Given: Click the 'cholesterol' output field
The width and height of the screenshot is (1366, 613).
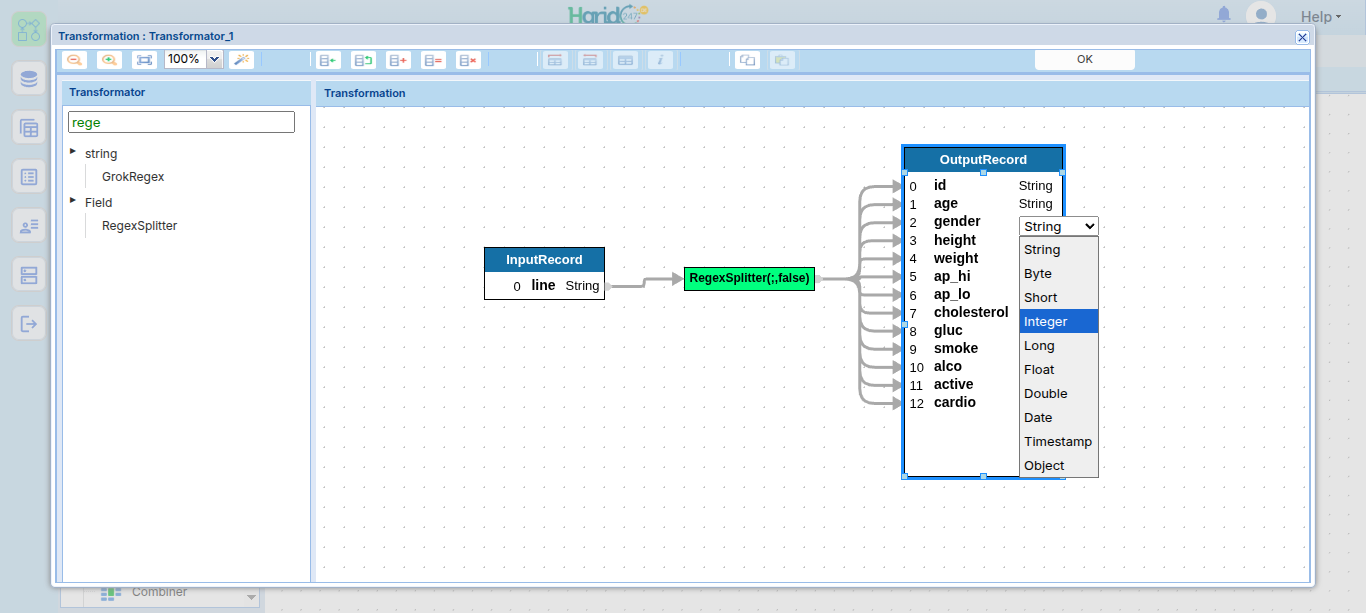Looking at the screenshot, I should pyautogui.click(x=971, y=312).
